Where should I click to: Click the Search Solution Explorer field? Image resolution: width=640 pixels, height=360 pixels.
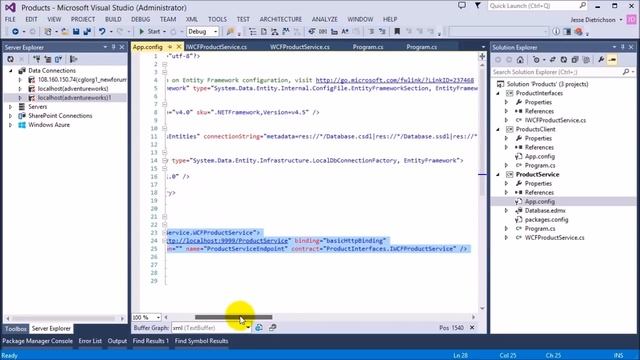[x=563, y=72]
